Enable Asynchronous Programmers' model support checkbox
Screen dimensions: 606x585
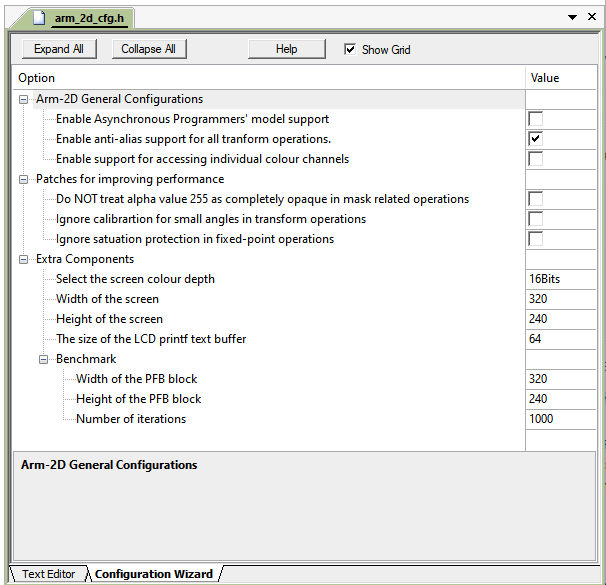[x=536, y=119]
